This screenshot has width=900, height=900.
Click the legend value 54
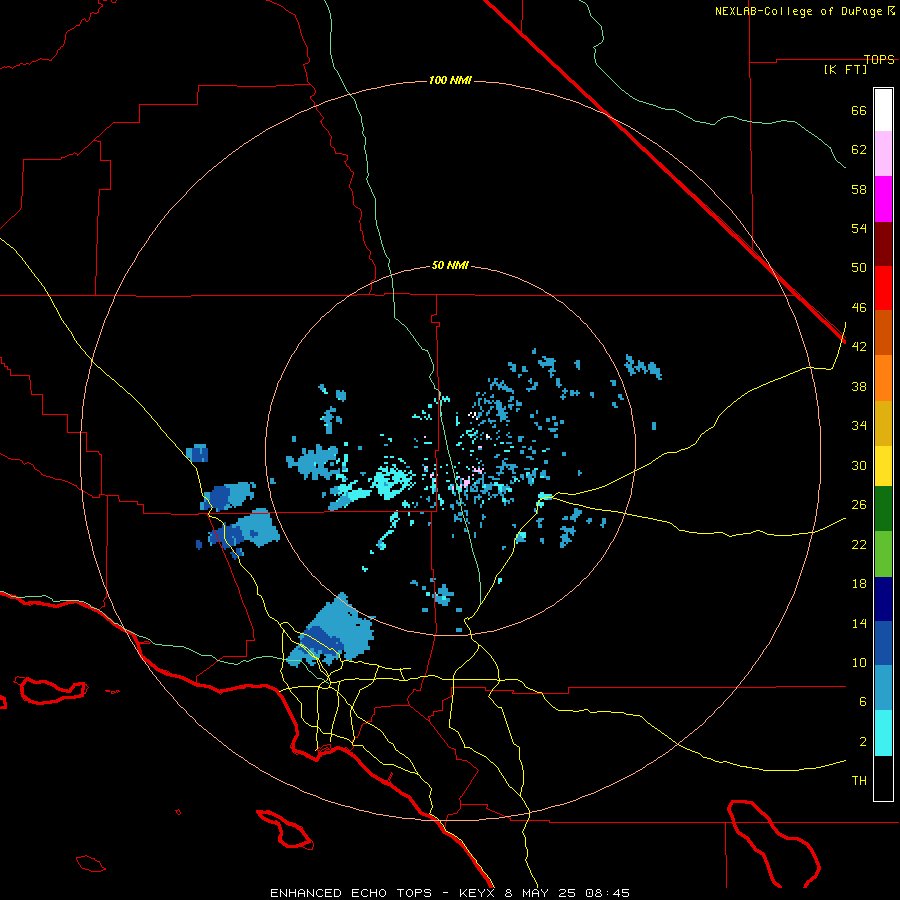(859, 228)
